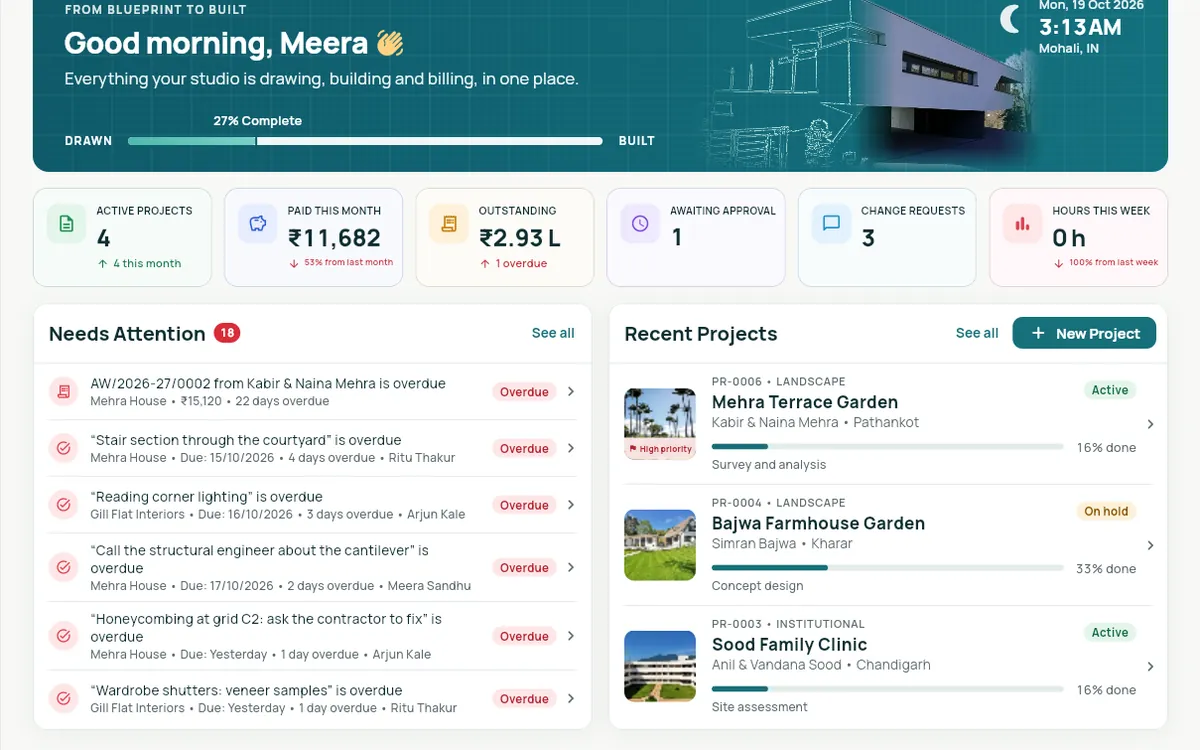Click Mehra Terrace Garden 16% progress bar
The height and width of the screenshot is (750, 1200).
coord(887,447)
